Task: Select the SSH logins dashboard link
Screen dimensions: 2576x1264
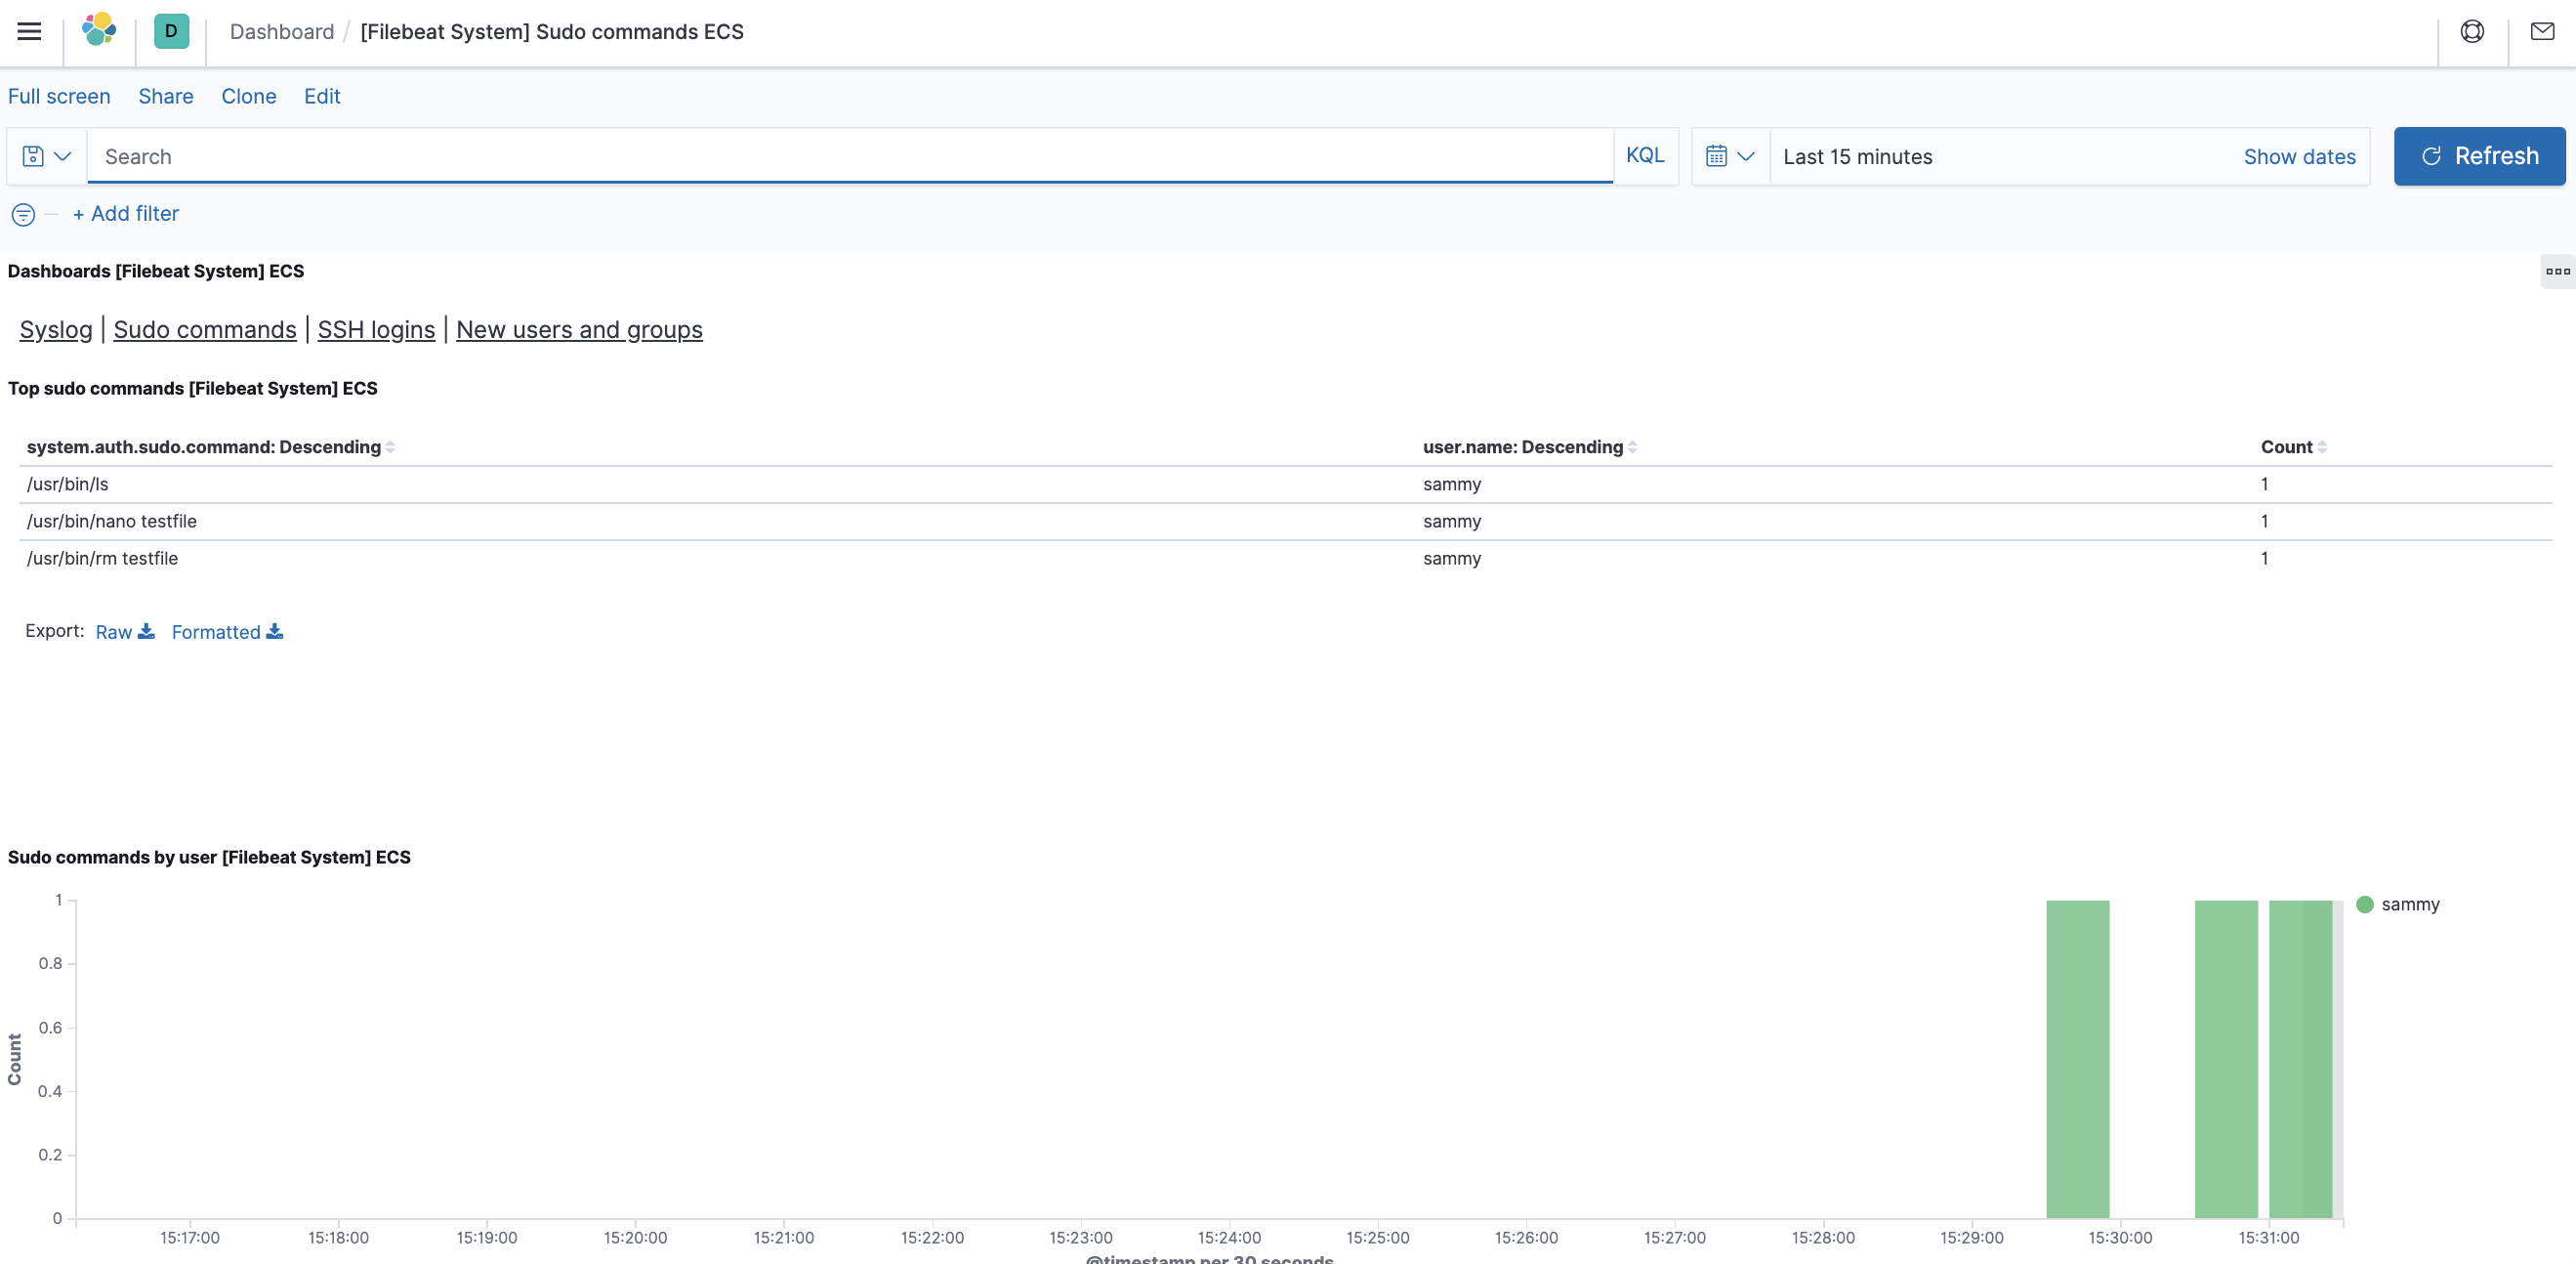Action: (375, 329)
